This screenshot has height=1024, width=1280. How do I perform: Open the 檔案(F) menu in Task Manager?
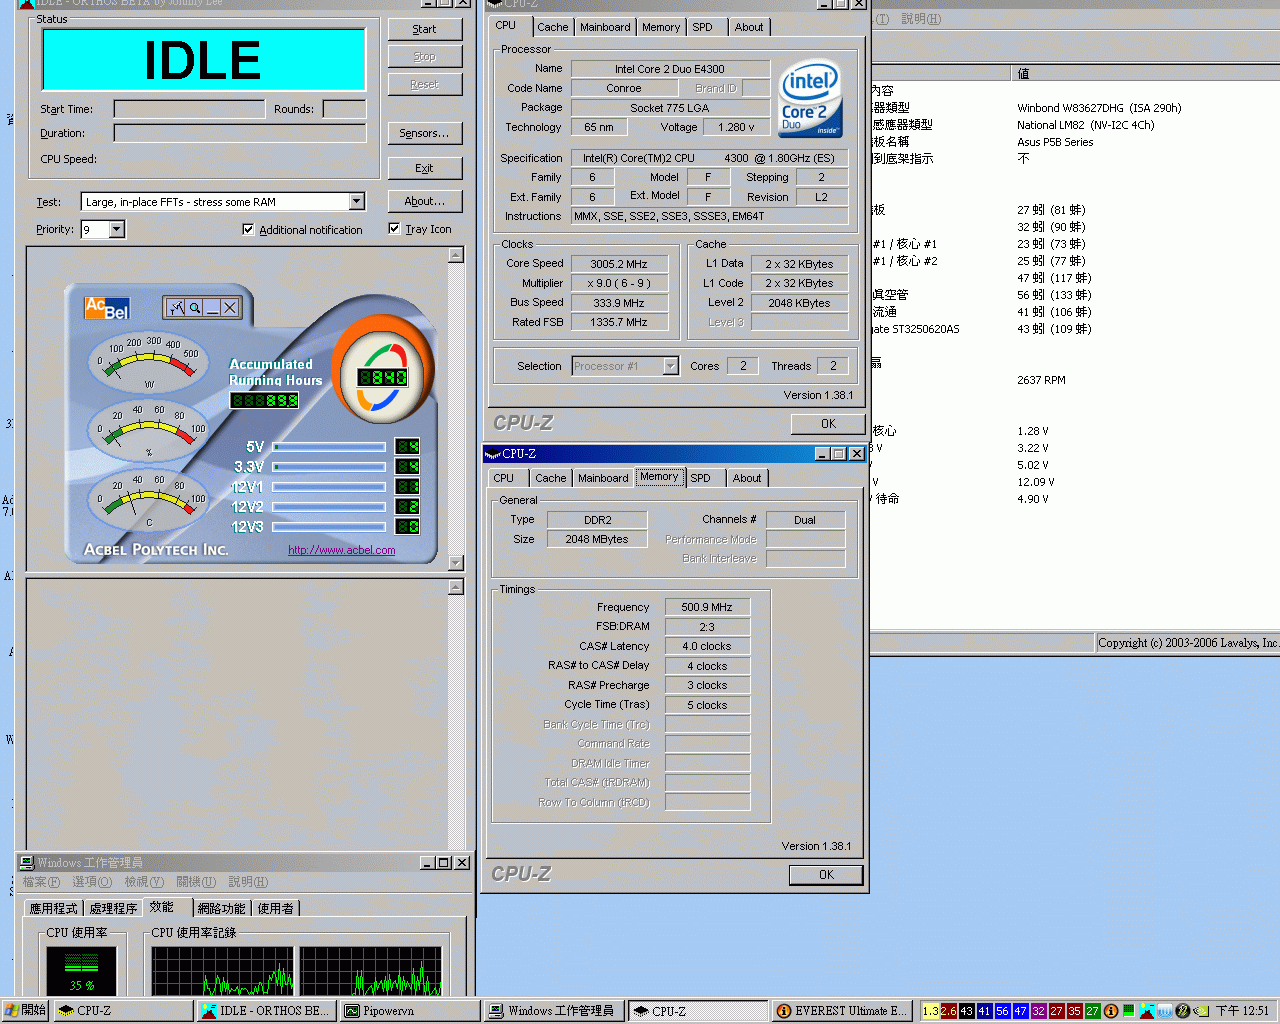pyautogui.click(x=41, y=882)
